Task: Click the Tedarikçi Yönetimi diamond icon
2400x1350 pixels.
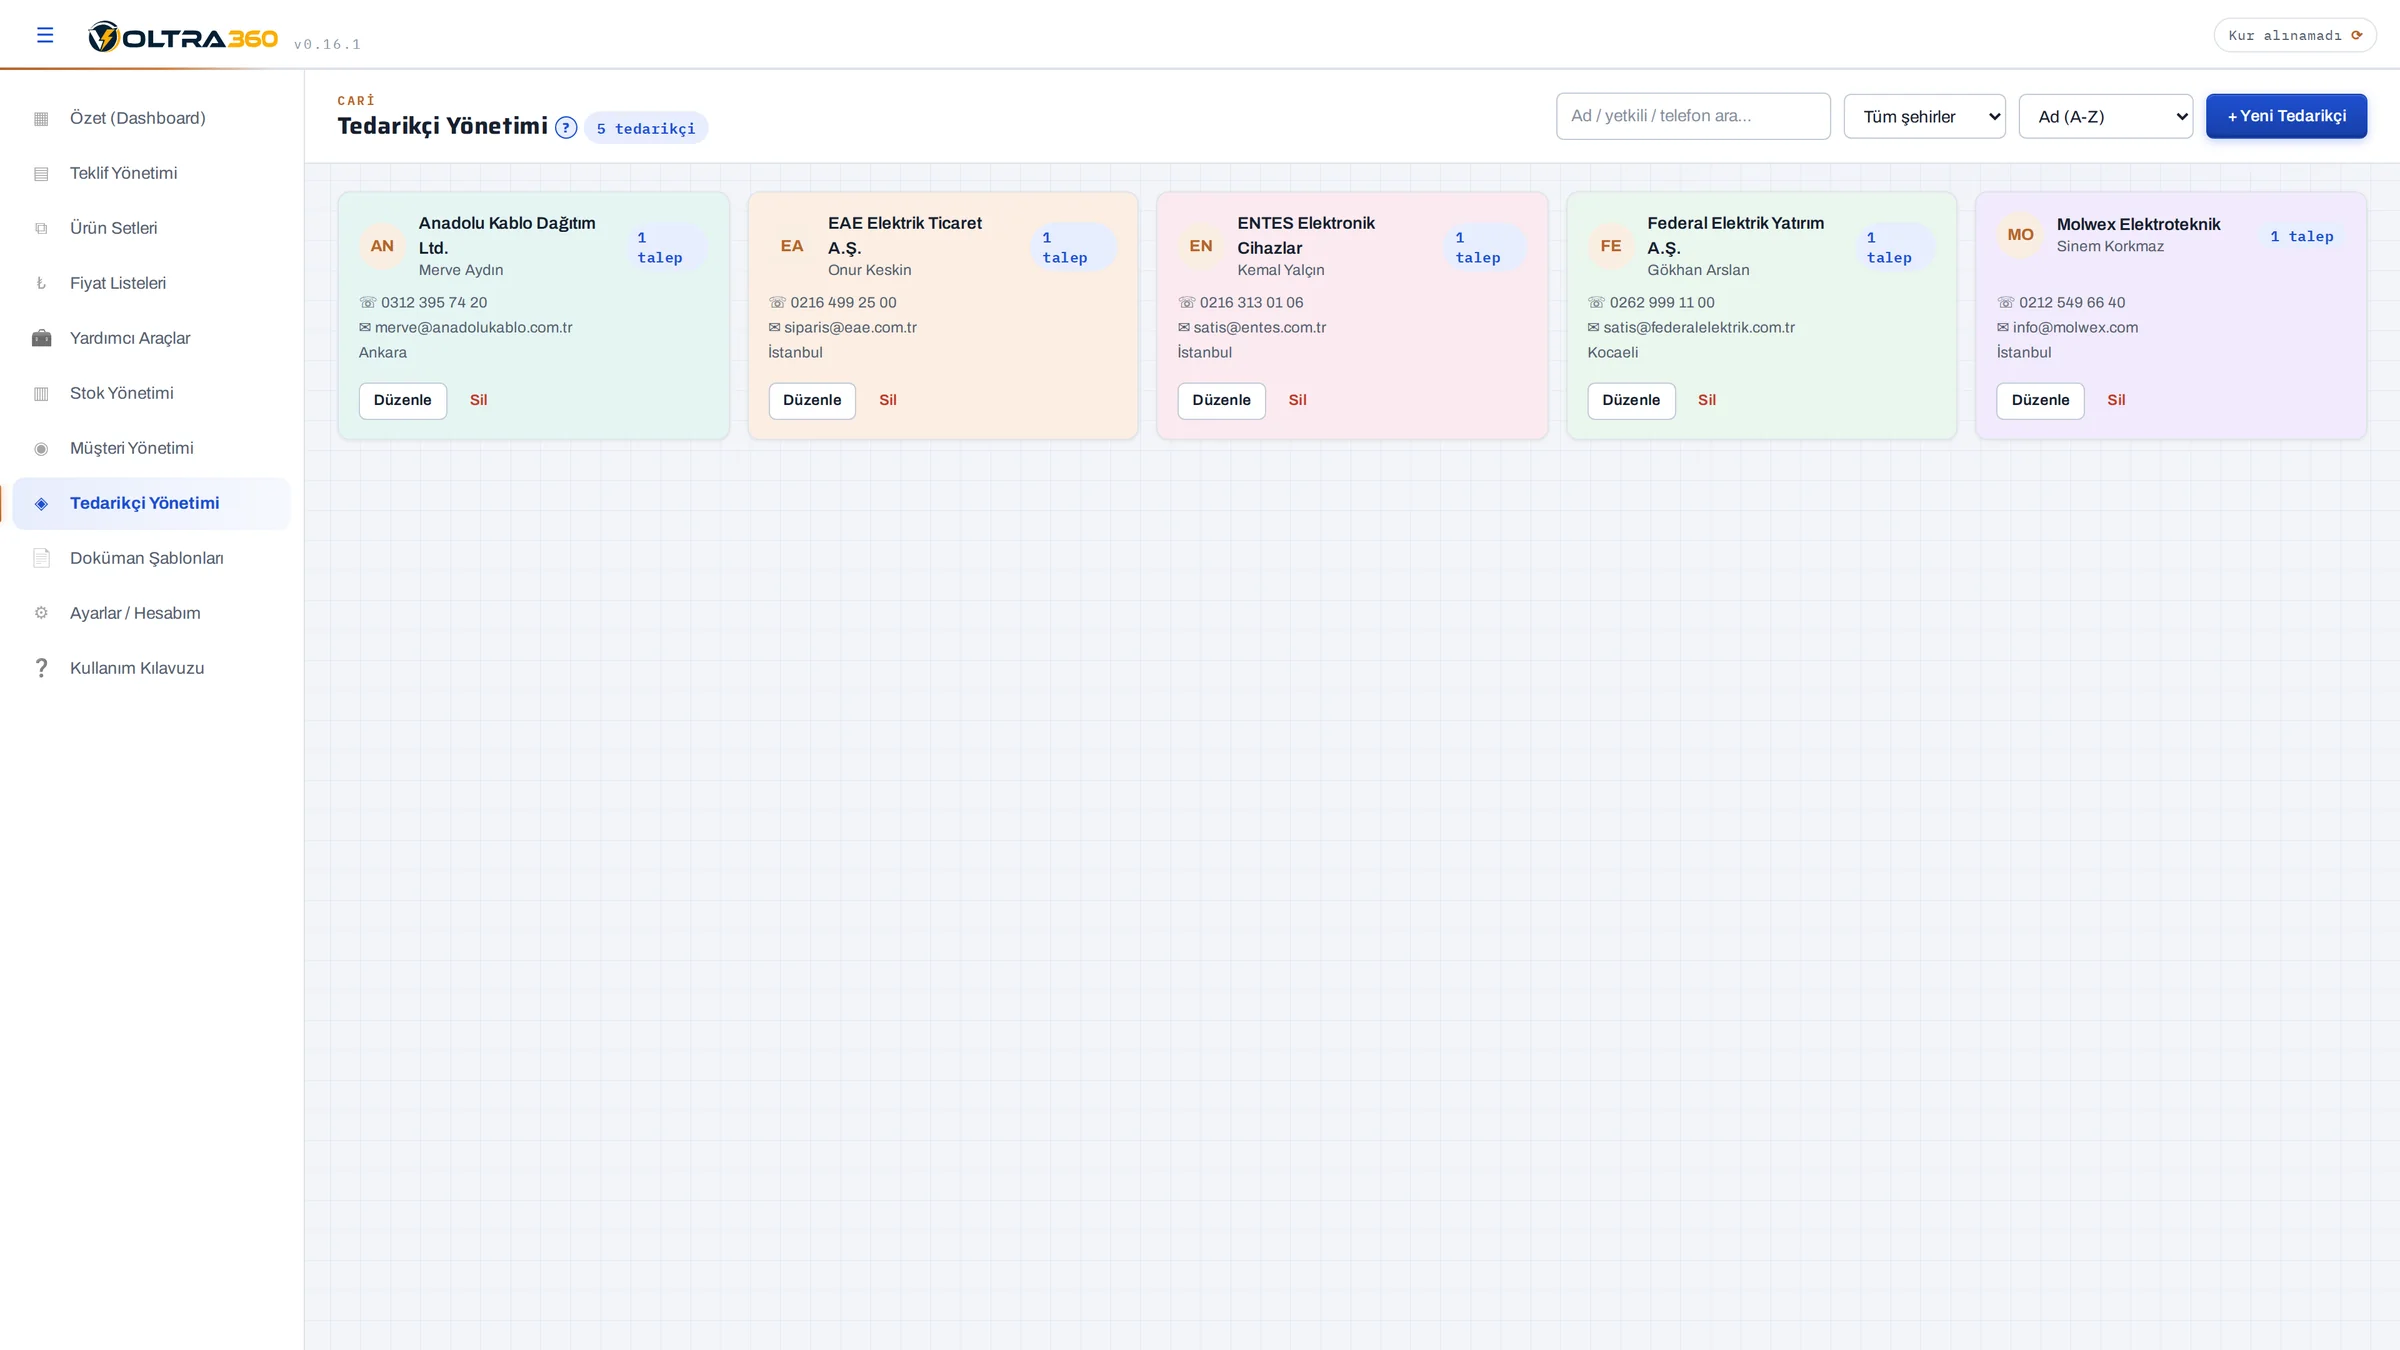Action: (41, 504)
